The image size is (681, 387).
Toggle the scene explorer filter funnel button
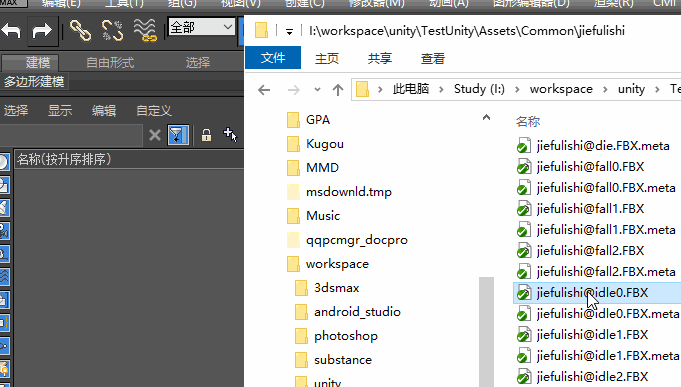(178, 135)
